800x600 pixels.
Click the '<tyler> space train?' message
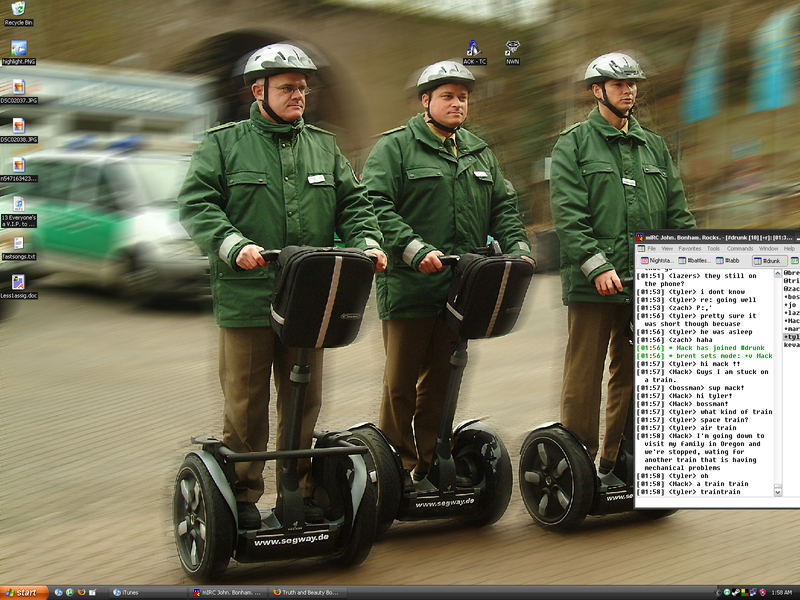pyautogui.click(x=692, y=420)
